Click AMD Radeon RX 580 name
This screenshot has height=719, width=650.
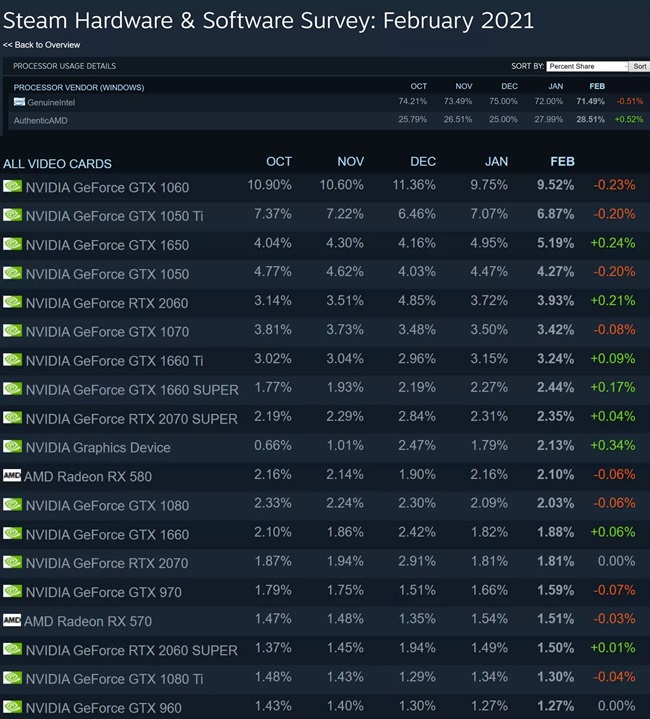pyautogui.click(x=88, y=477)
